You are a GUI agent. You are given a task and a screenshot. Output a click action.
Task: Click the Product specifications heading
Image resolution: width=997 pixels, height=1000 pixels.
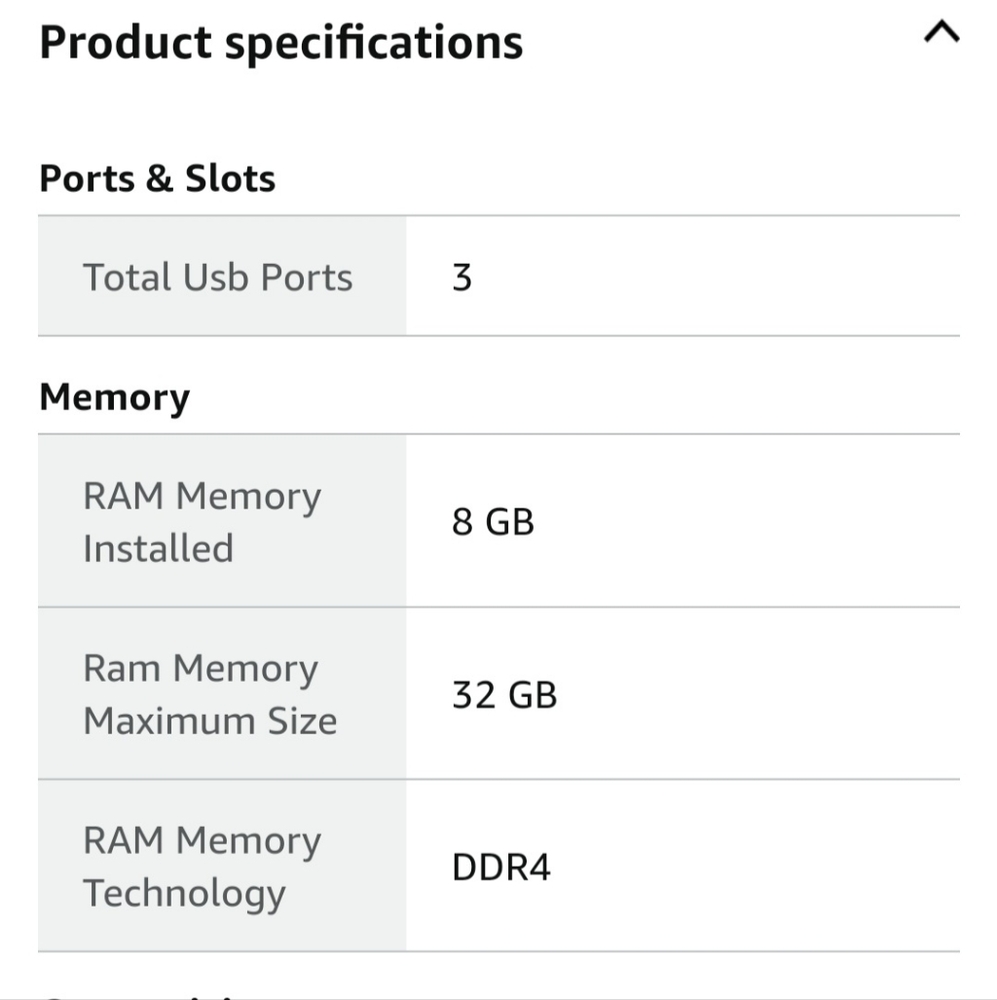click(281, 43)
